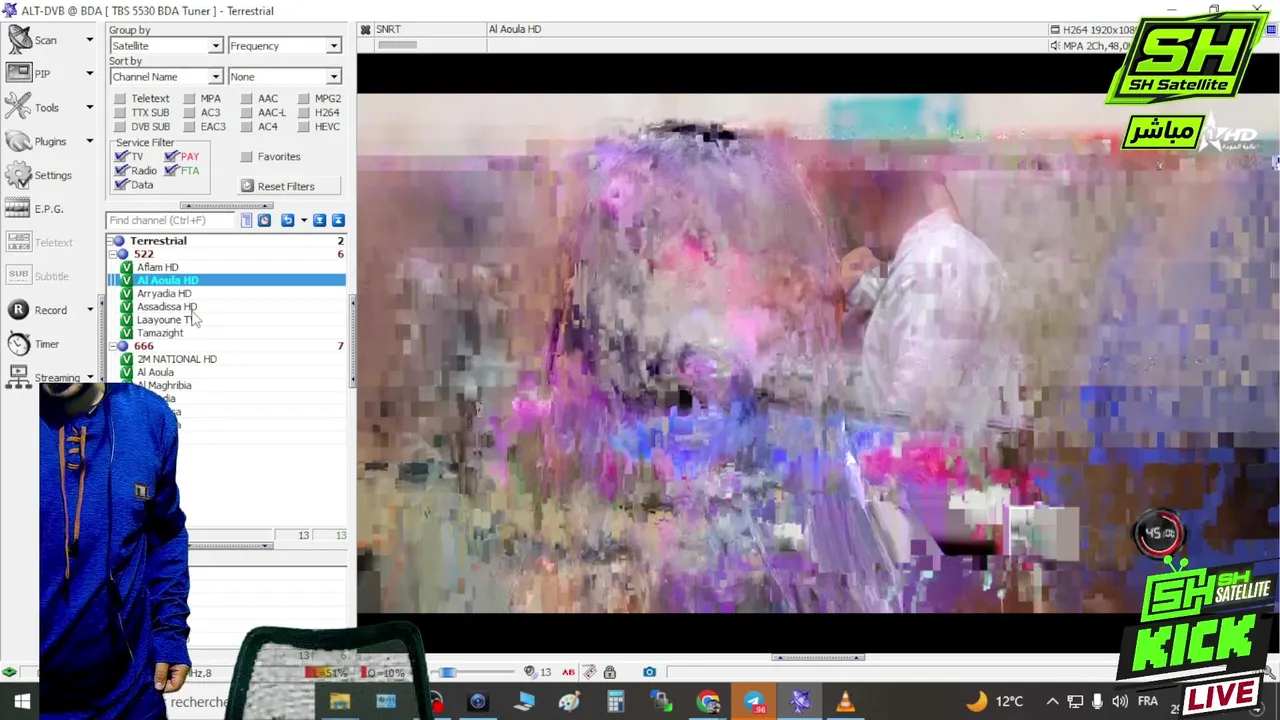The width and height of the screenshot is (1280, 720).
Task: Check the H264 video filter
Action: coord(303,112)
